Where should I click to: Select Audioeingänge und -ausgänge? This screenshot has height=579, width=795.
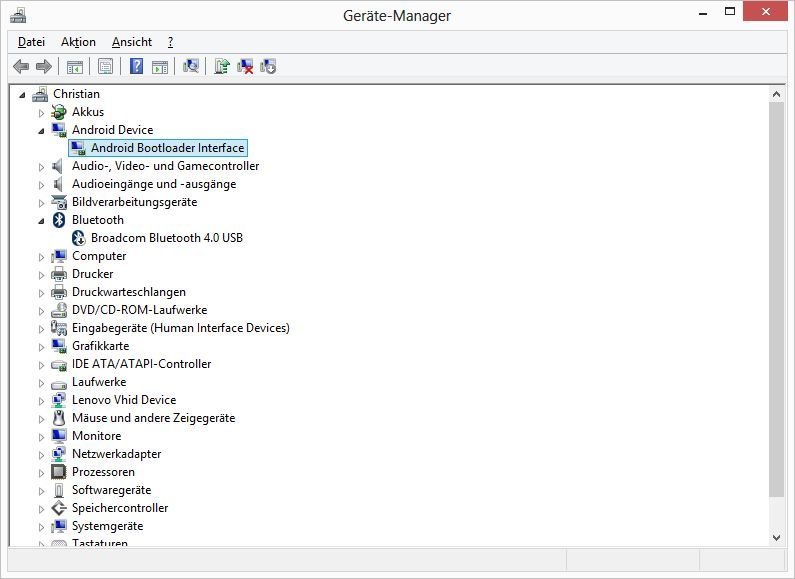(154, 184)
